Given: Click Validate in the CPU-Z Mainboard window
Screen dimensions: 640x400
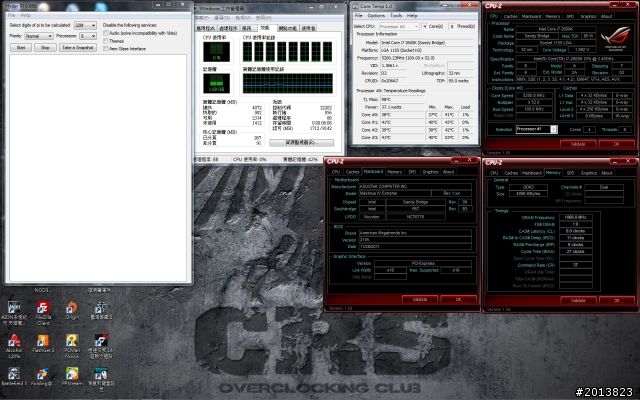Looking at the screenshot, I should [420, 299].
